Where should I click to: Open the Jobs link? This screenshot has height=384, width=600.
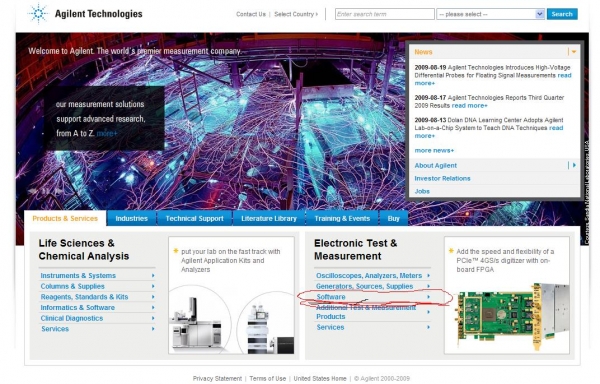[422, 191]
